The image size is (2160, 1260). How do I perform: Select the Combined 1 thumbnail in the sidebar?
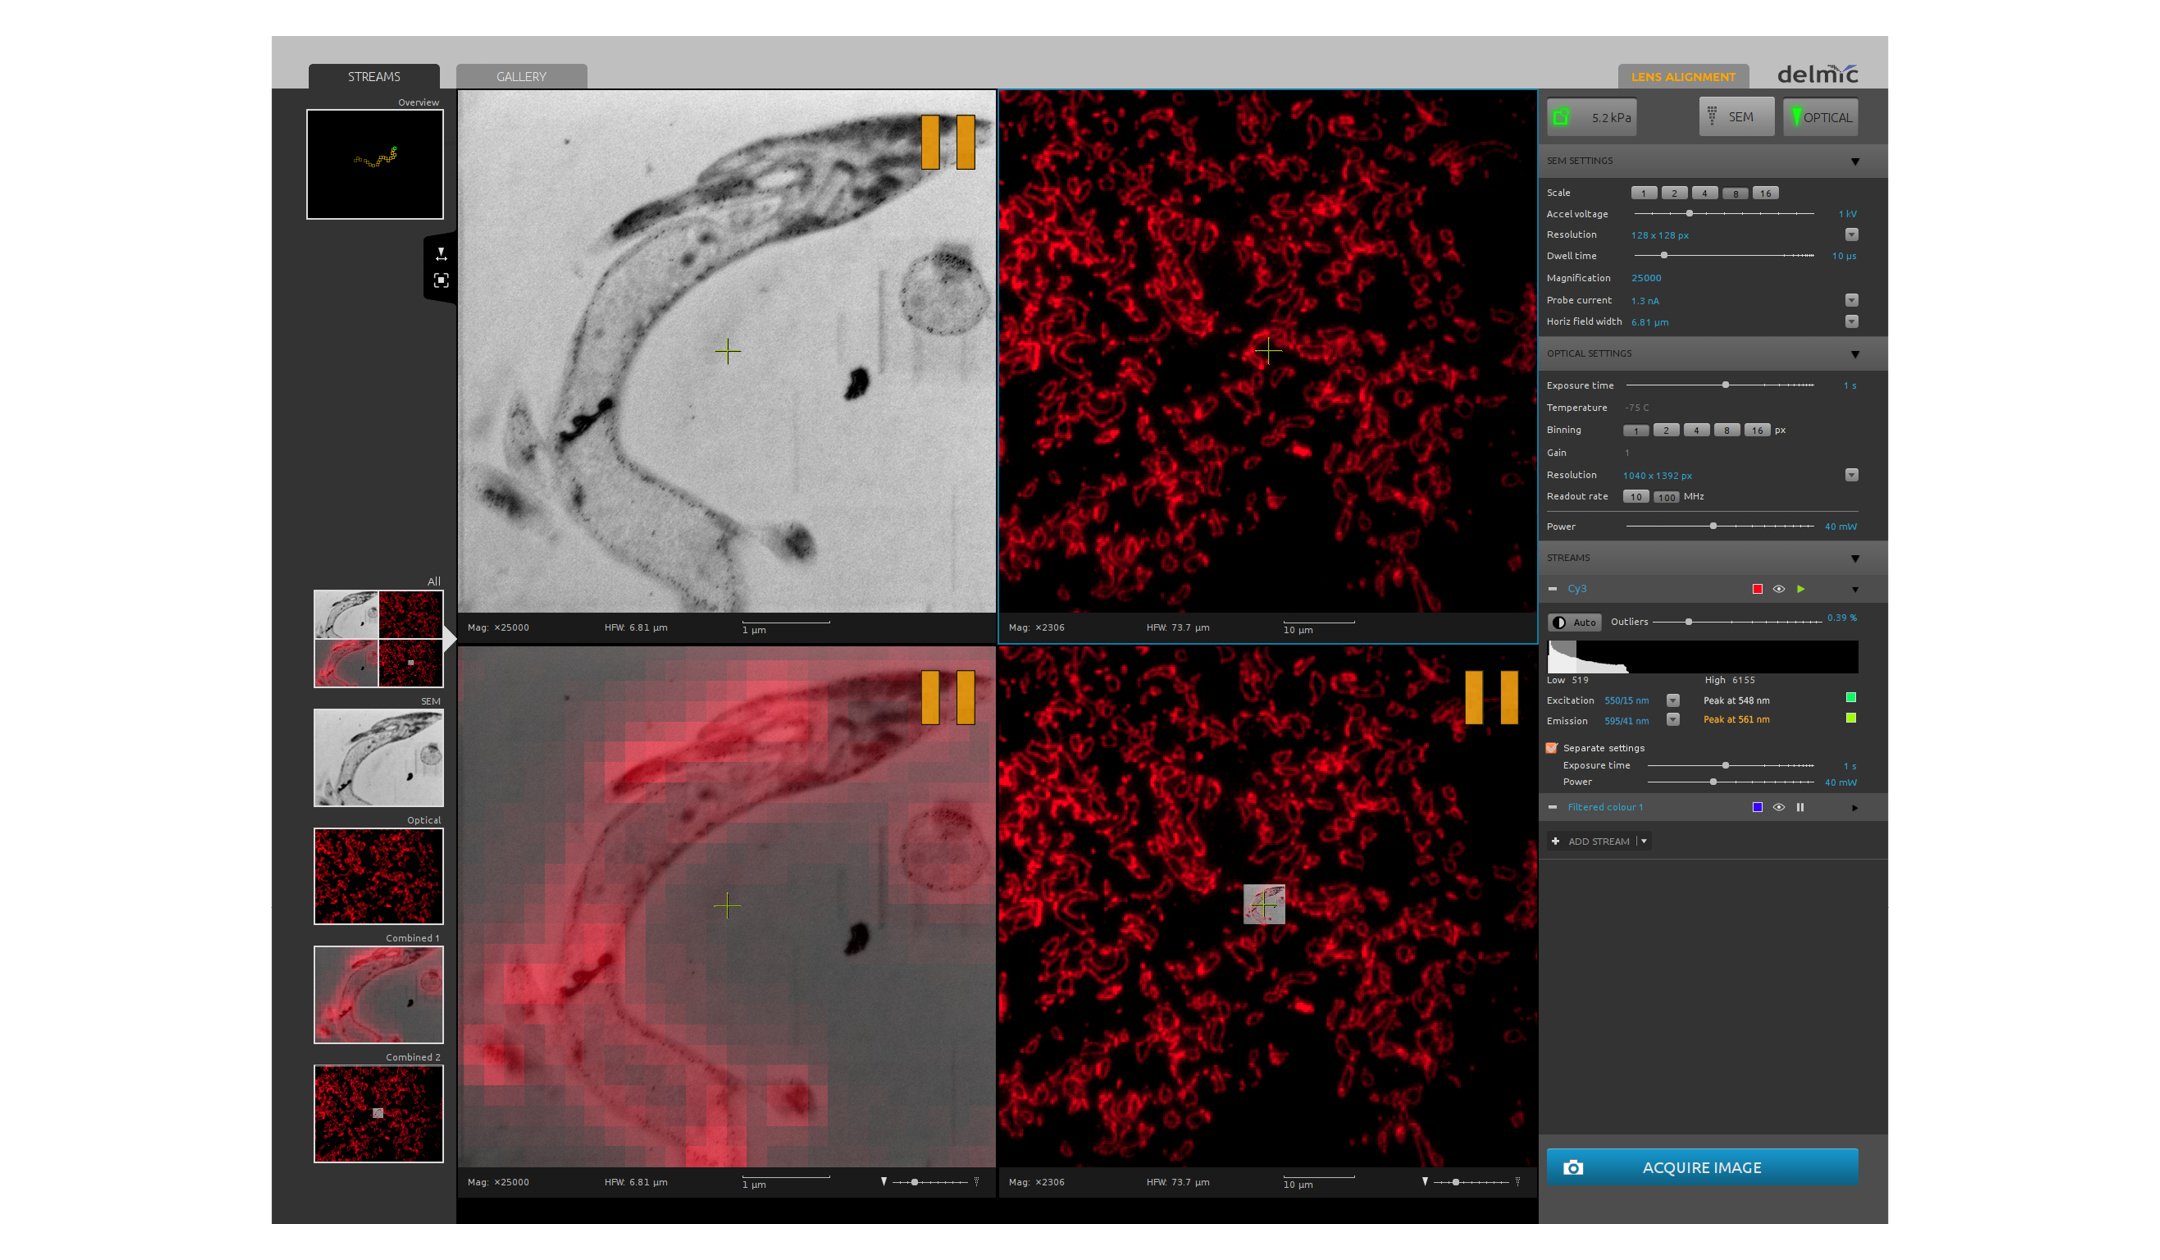click(x=378, y=994)
